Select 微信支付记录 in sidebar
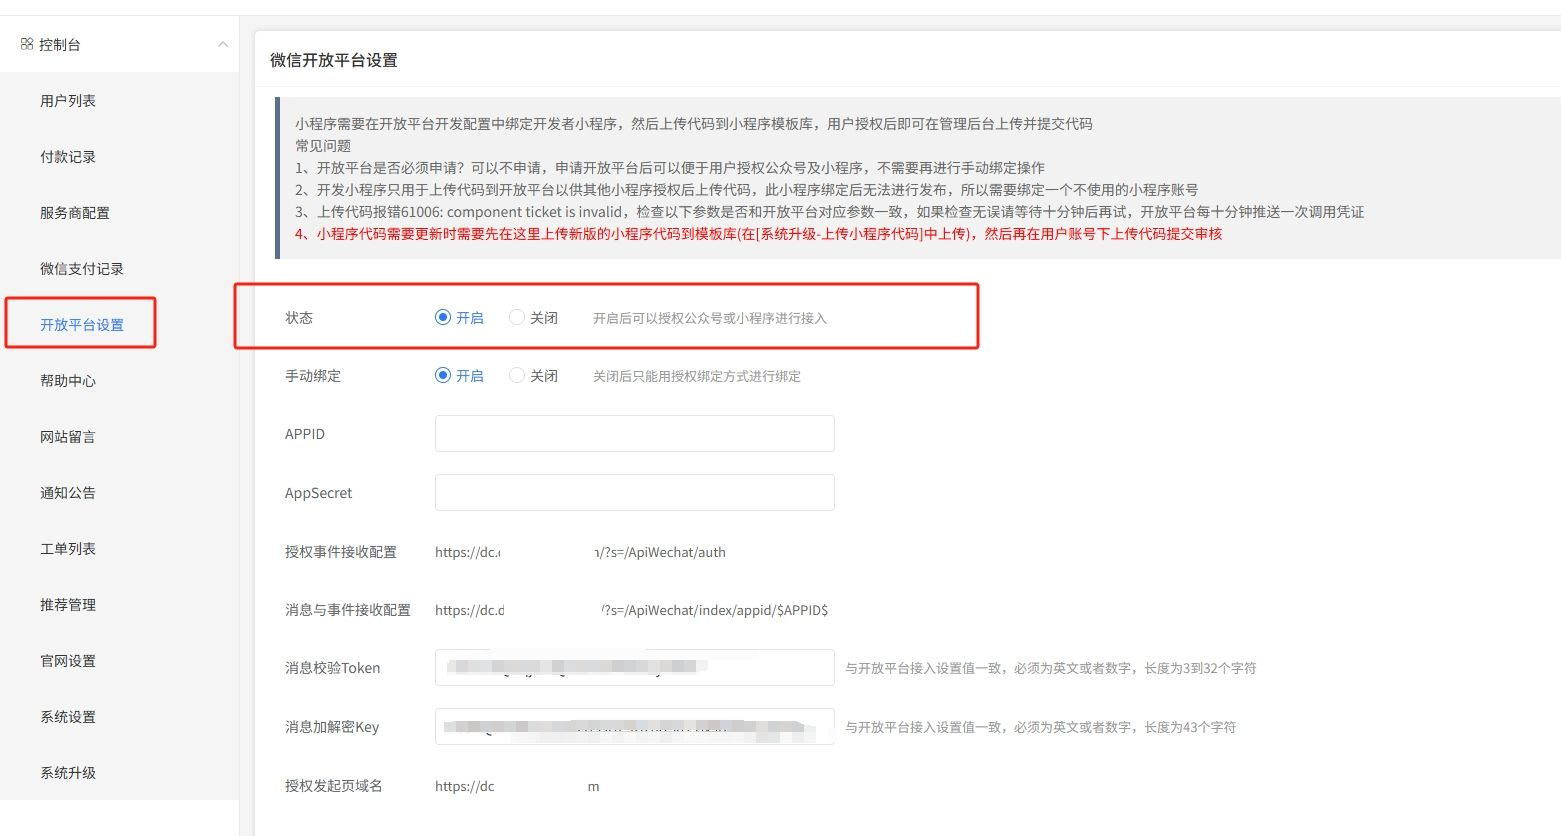 tap(82, 269)
